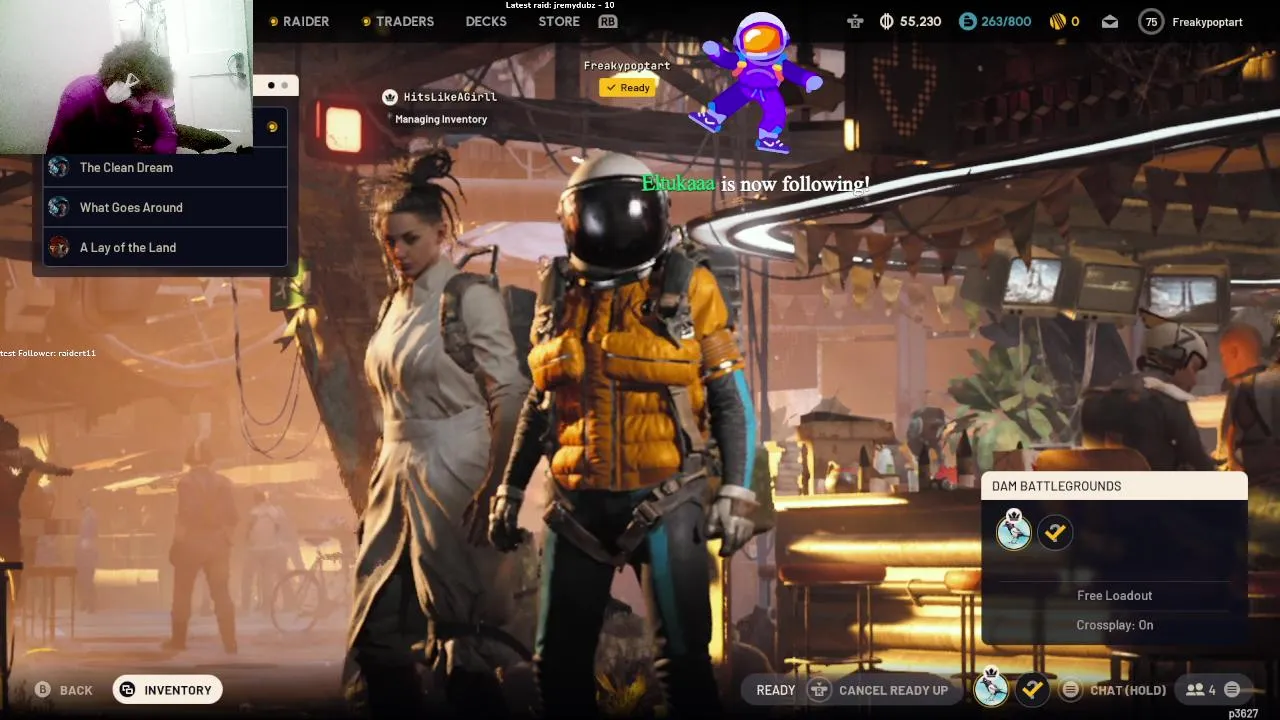Image resolution: width=1280 pixels, height=720 pixels.
Task: Click CANCEL READY UP
Action: (893, 690)
